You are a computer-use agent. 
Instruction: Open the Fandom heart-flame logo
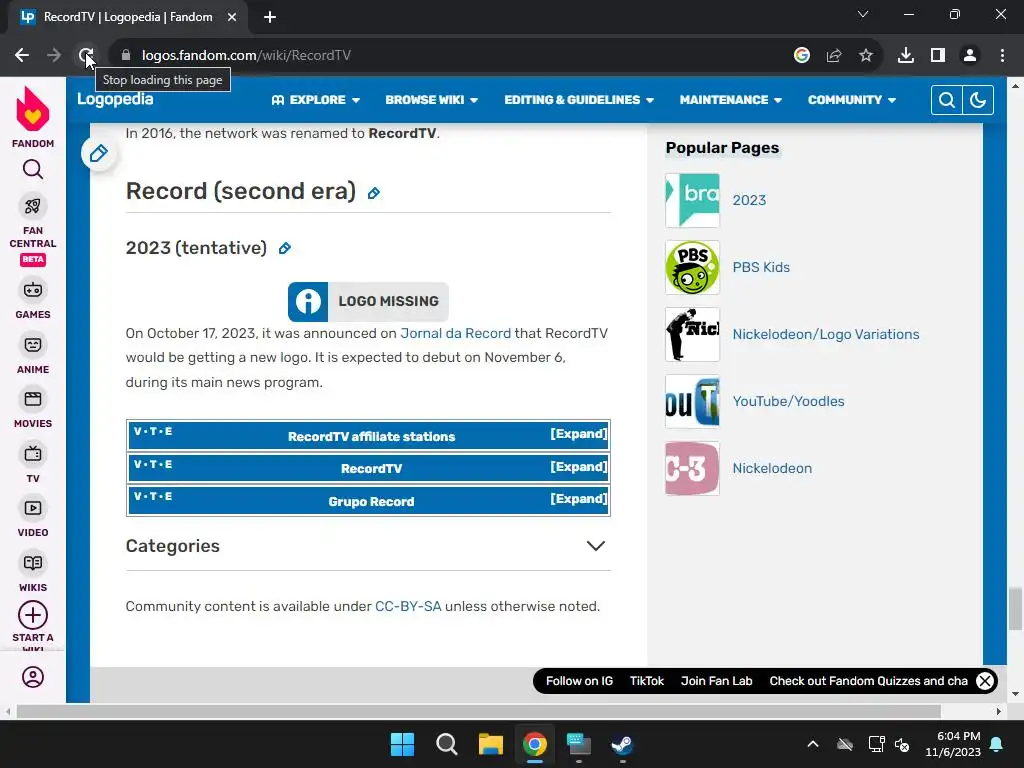click(x=33, y=110)
